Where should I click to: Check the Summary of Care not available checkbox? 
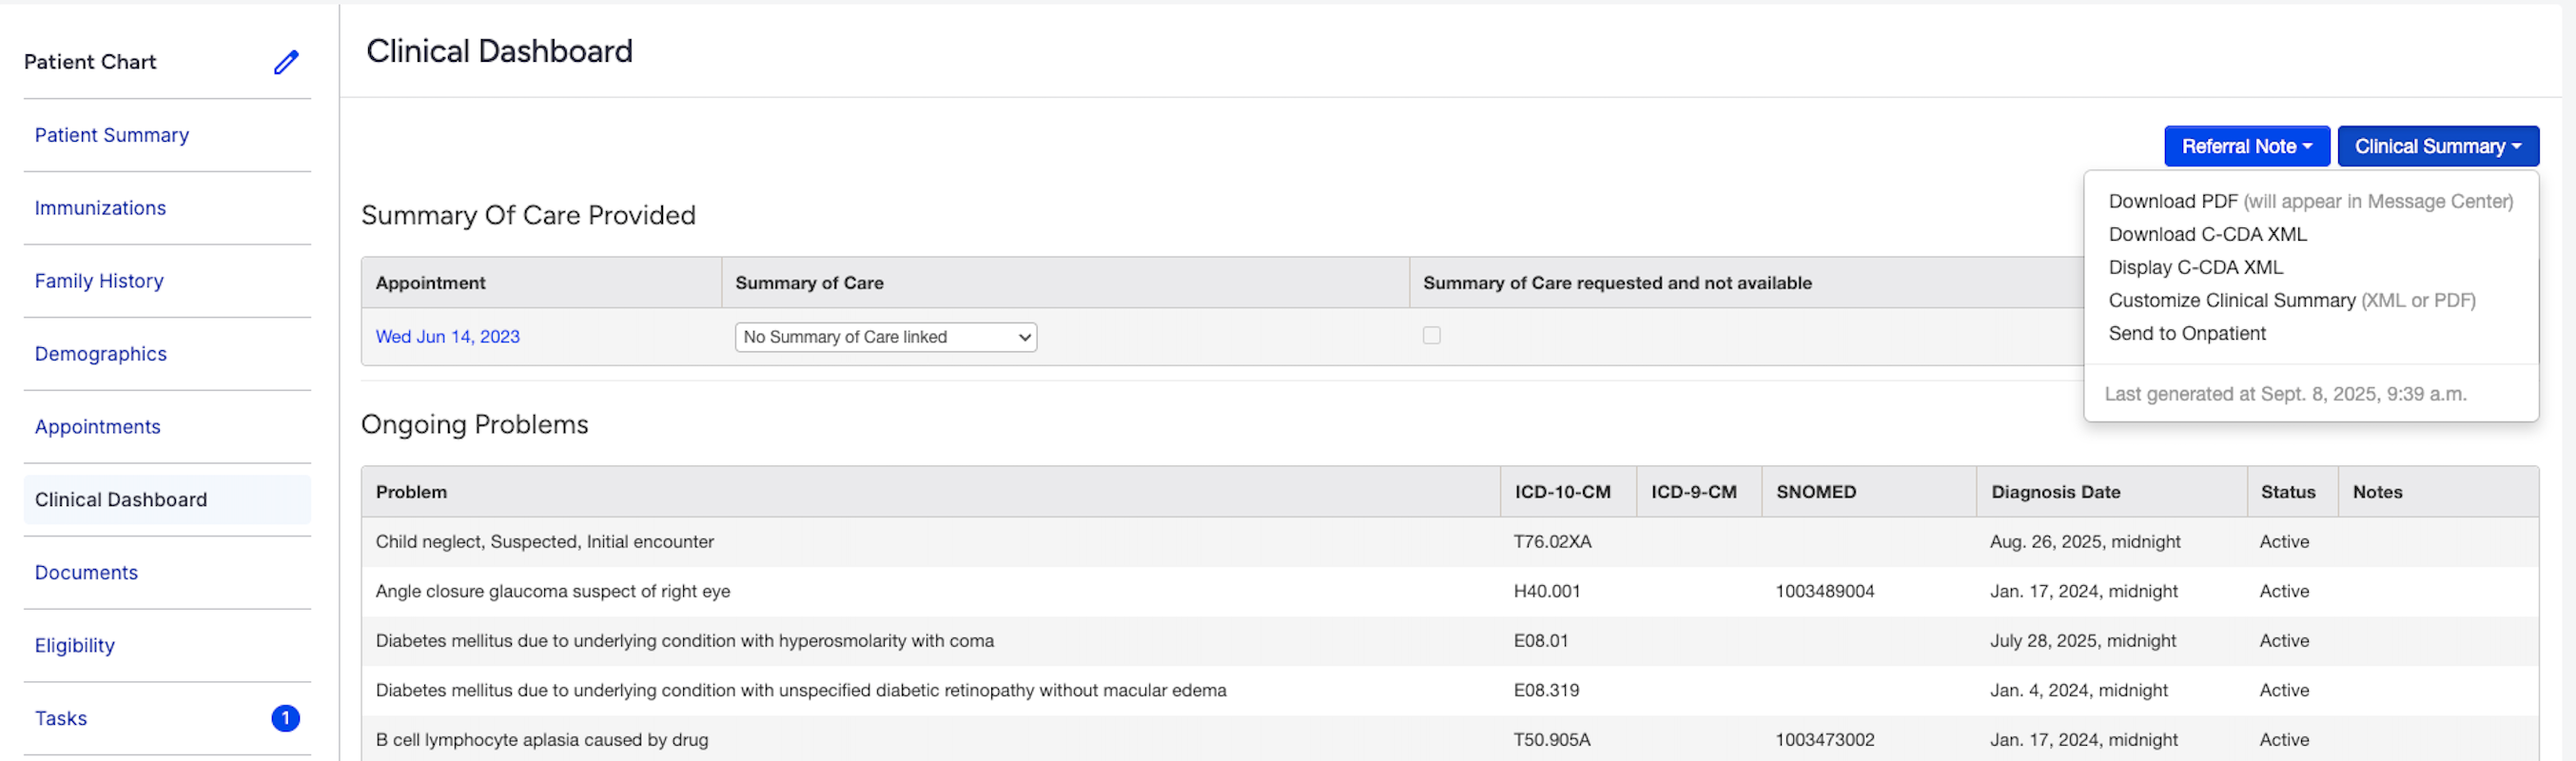tap(1431, 336)
